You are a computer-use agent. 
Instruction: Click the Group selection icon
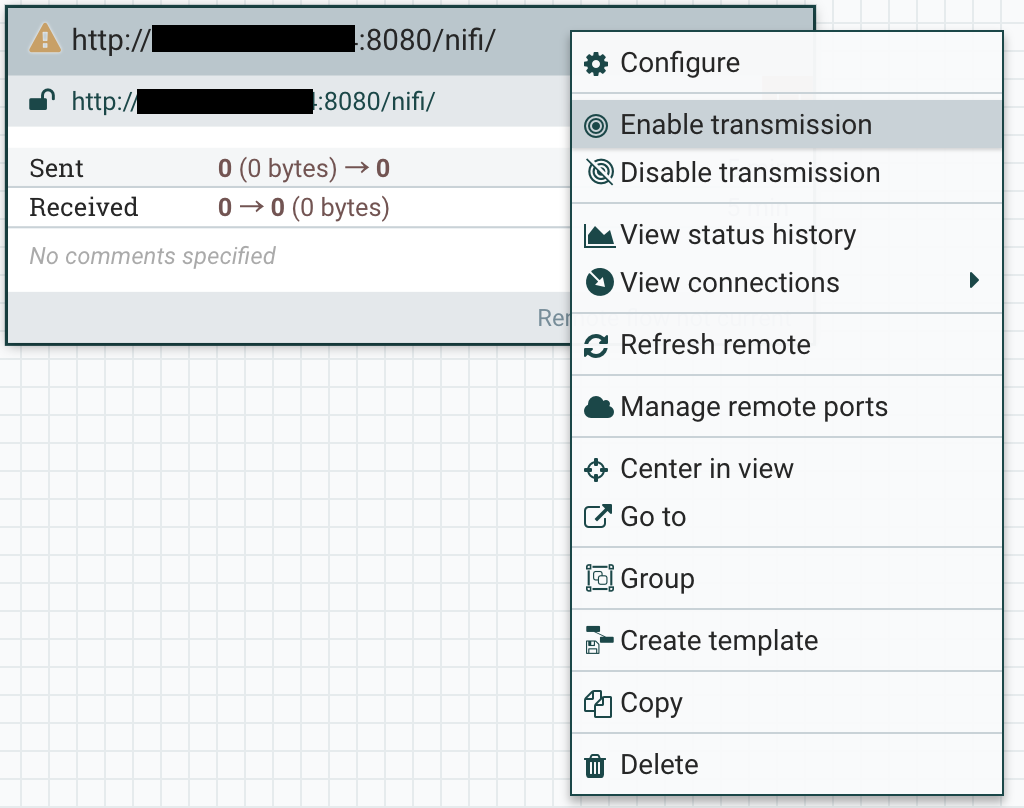[600, 578]
